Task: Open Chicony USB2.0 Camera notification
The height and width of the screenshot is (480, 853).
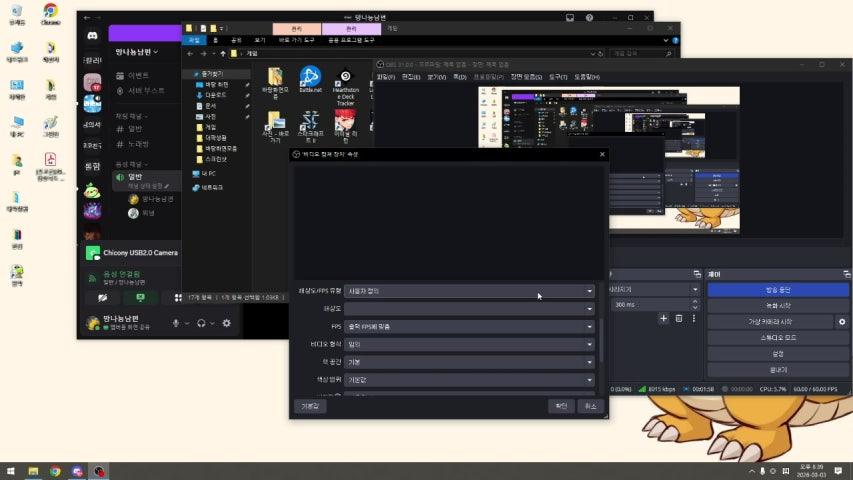Action: (133, 253)
